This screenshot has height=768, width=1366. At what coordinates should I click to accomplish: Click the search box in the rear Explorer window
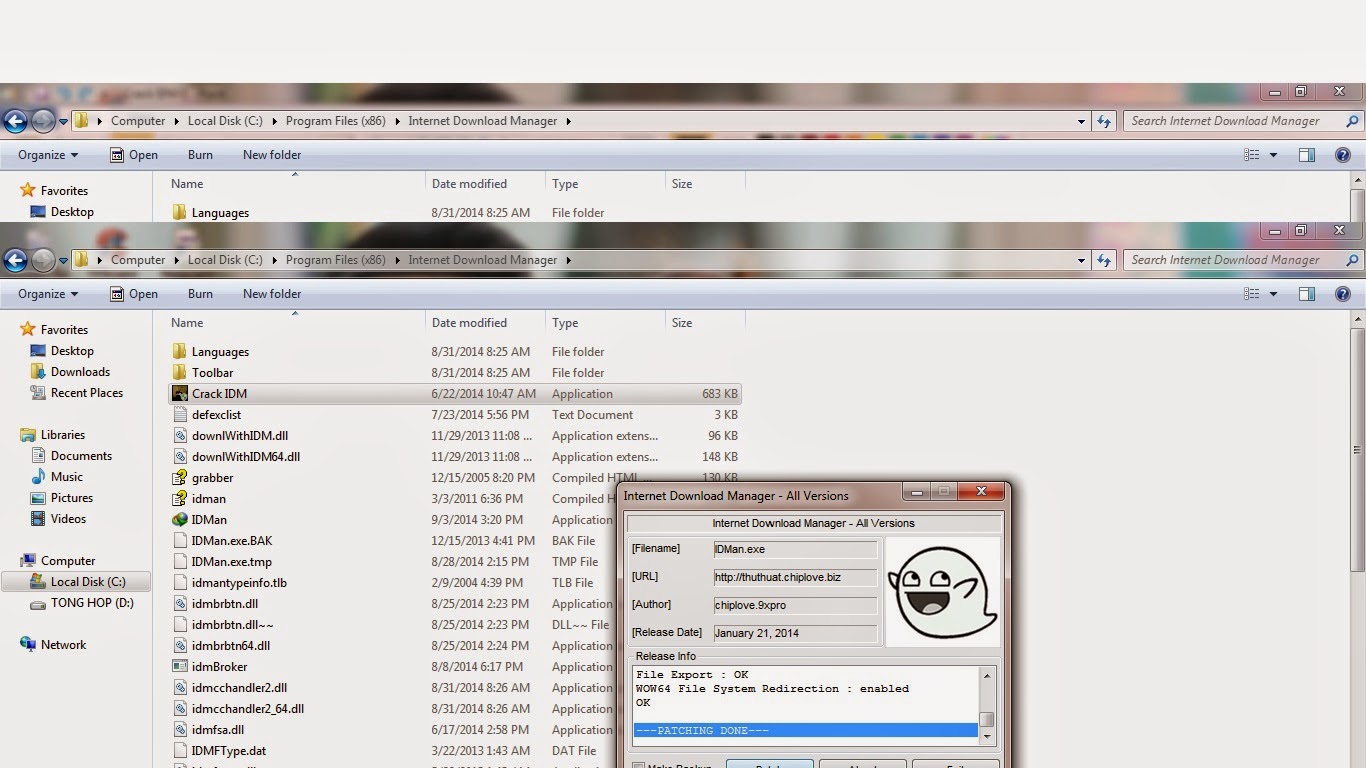tap(1243, 121)
